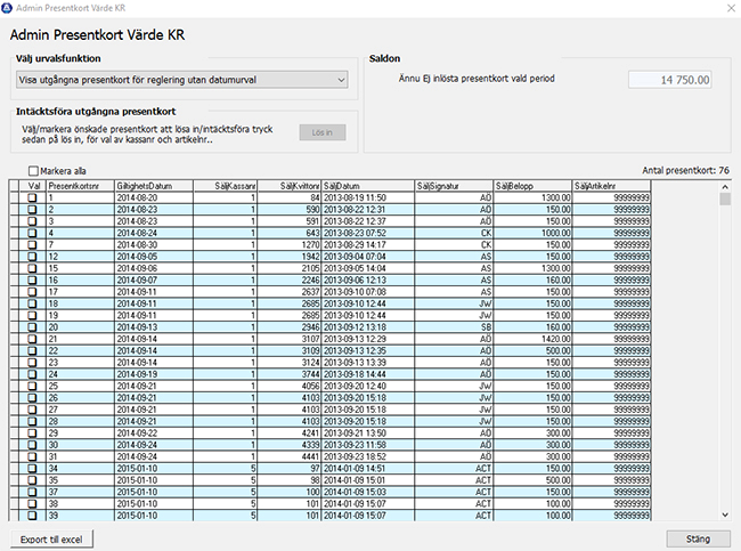Click the SäljDatum column header
Viewport: 741px width, 551px height.
click(x=368, y=186)
